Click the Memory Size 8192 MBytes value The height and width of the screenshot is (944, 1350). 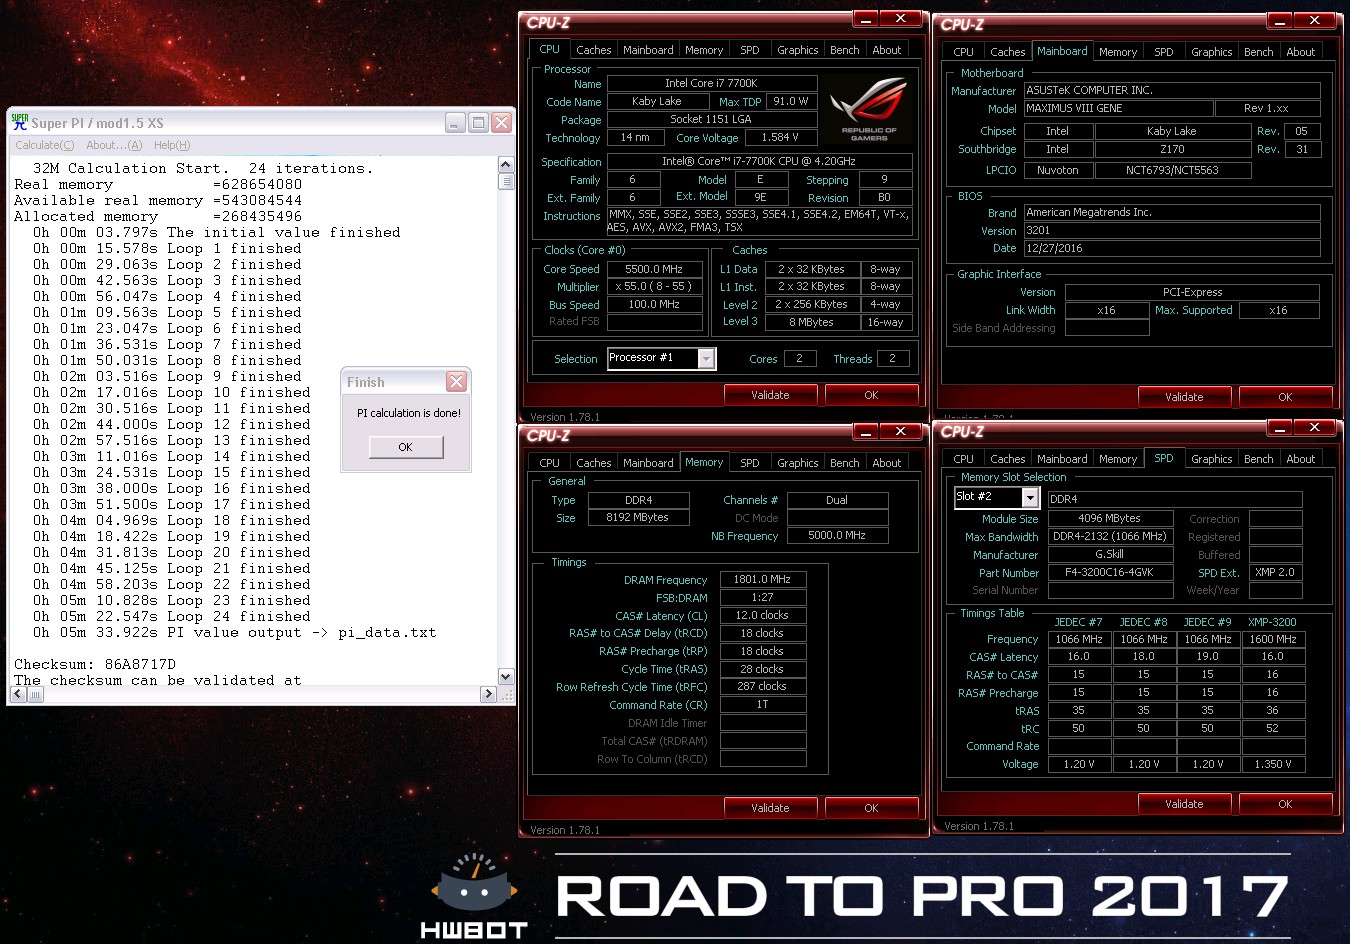coord(637,517)
